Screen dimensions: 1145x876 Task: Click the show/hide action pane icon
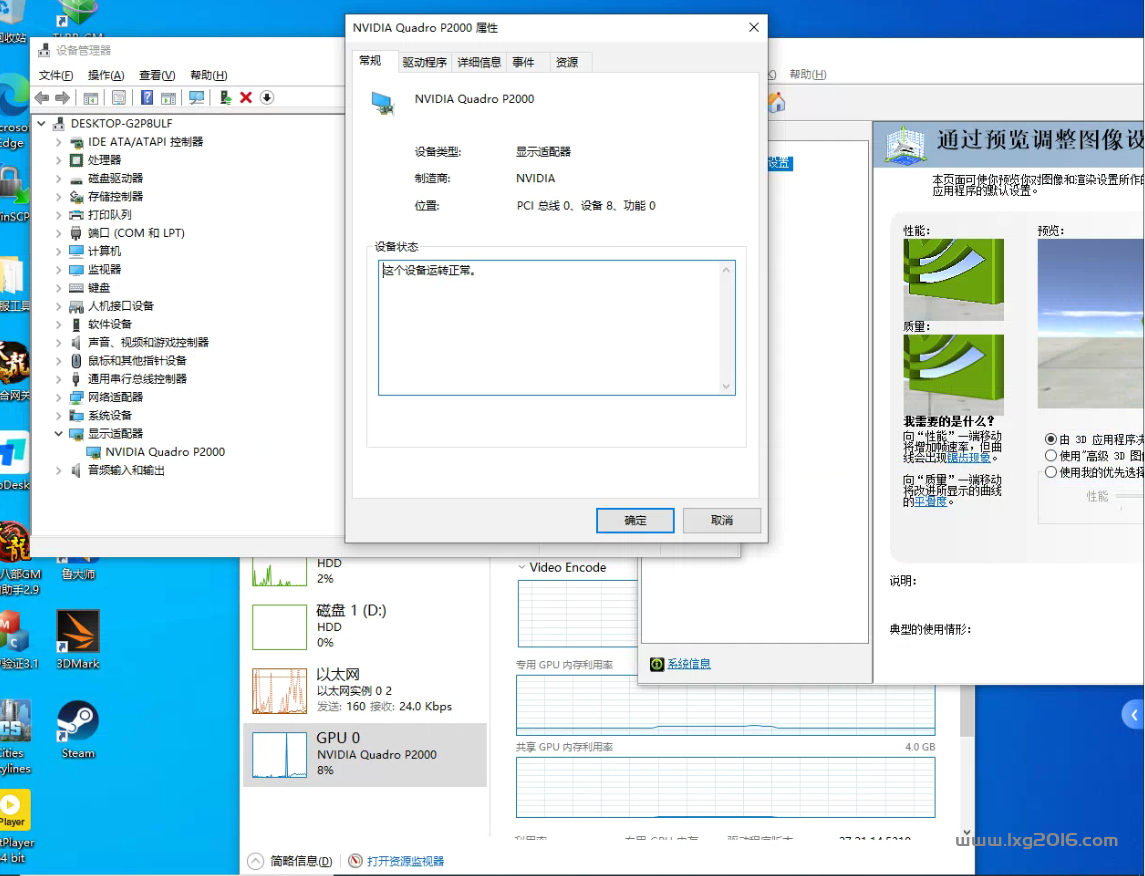click(169, 98)
